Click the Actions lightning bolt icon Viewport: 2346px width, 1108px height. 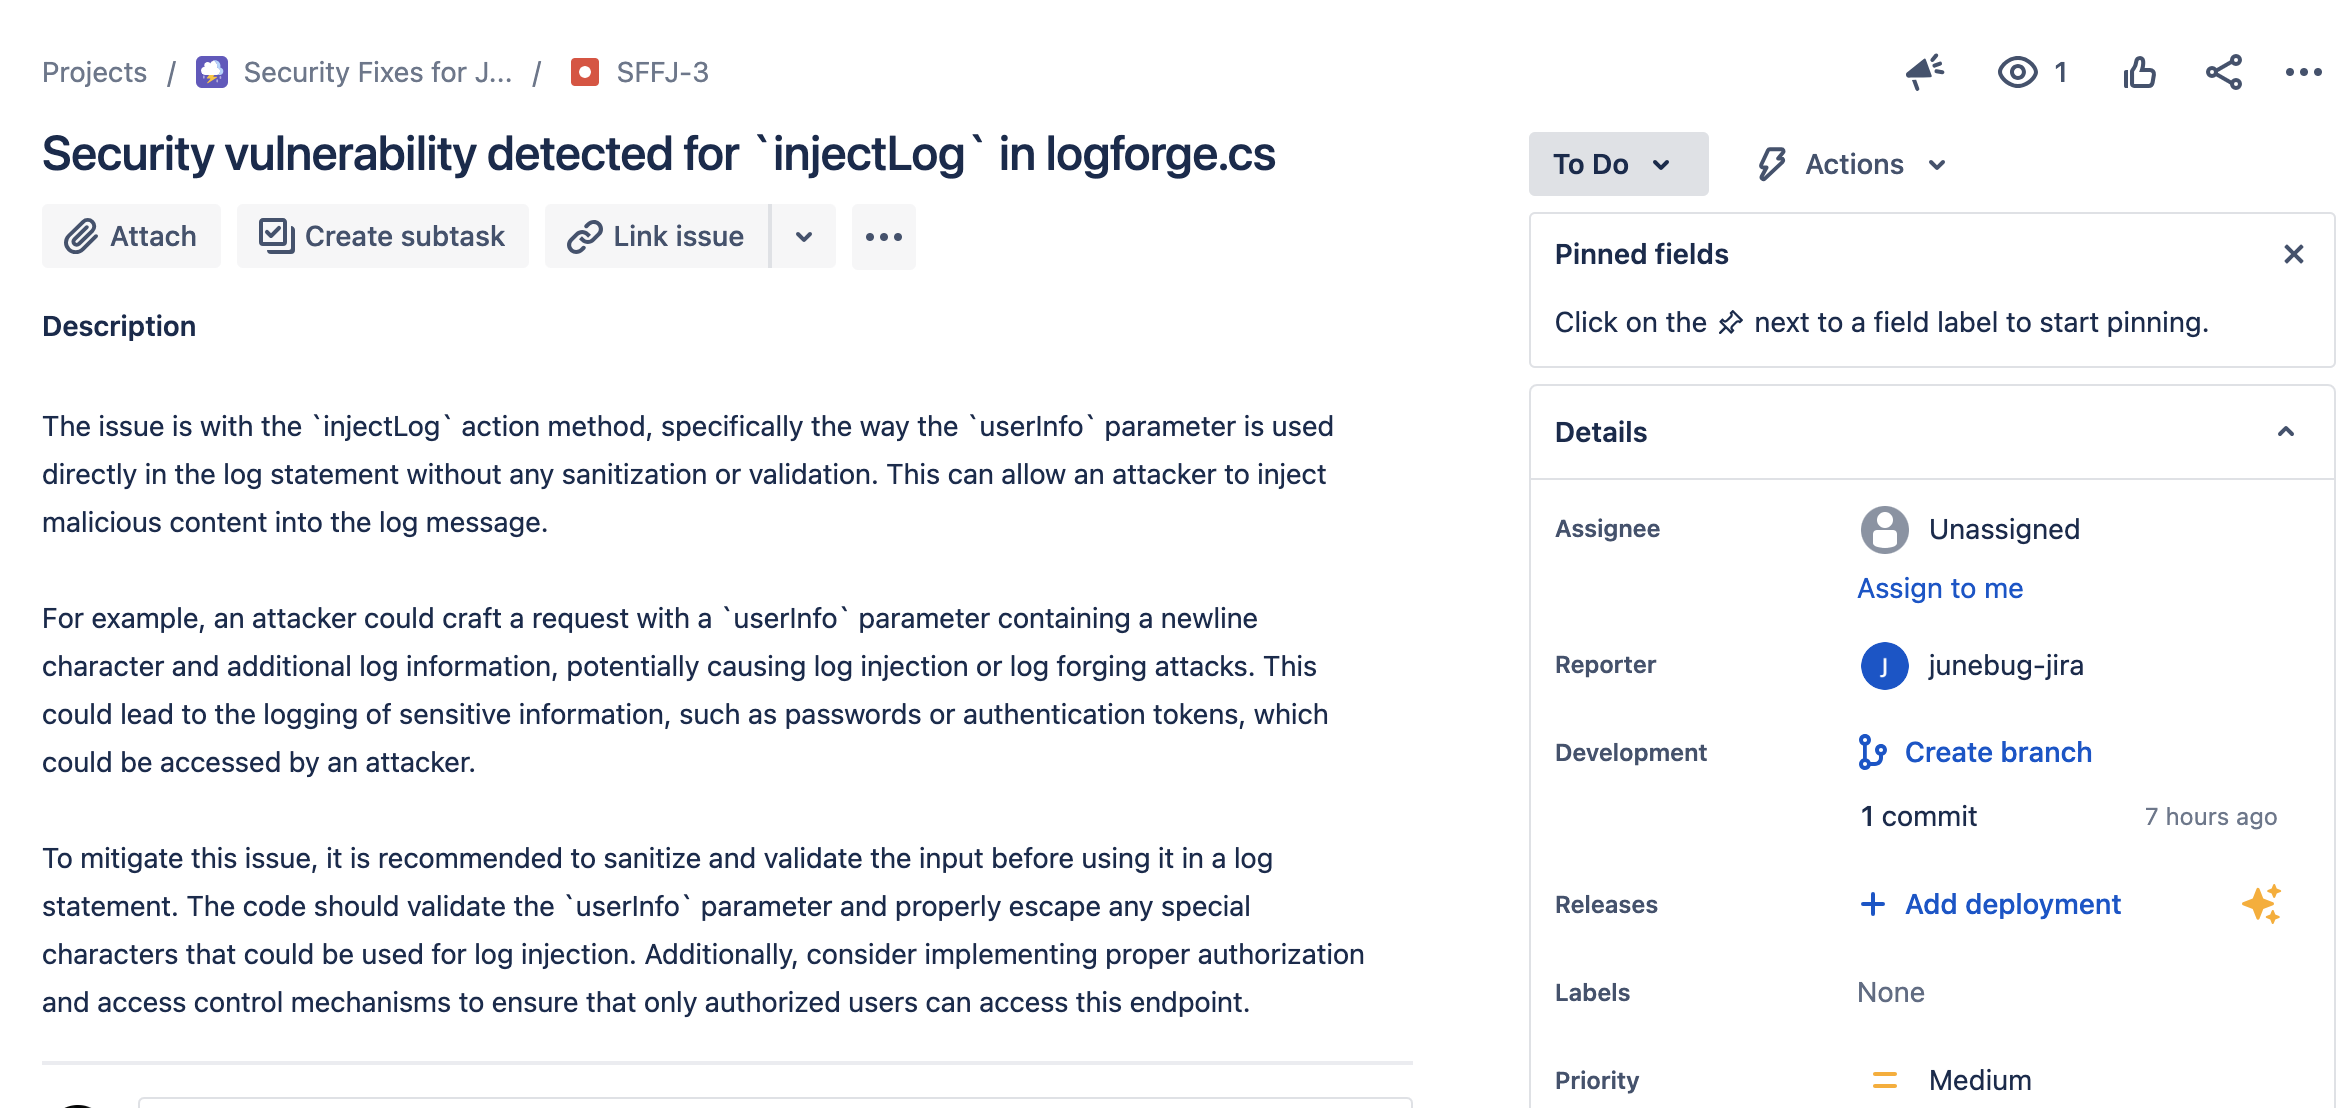click(1771, 163)
